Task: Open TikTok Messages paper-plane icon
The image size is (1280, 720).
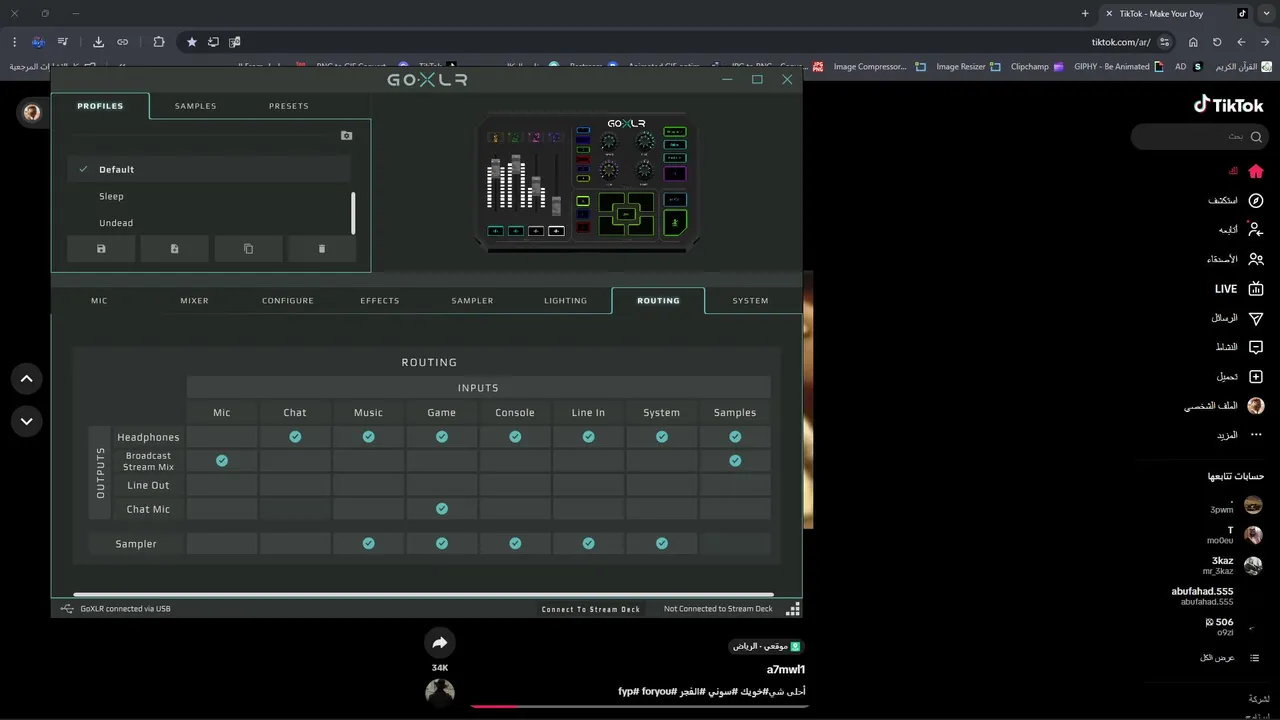Action: [x=1256, y=318]
